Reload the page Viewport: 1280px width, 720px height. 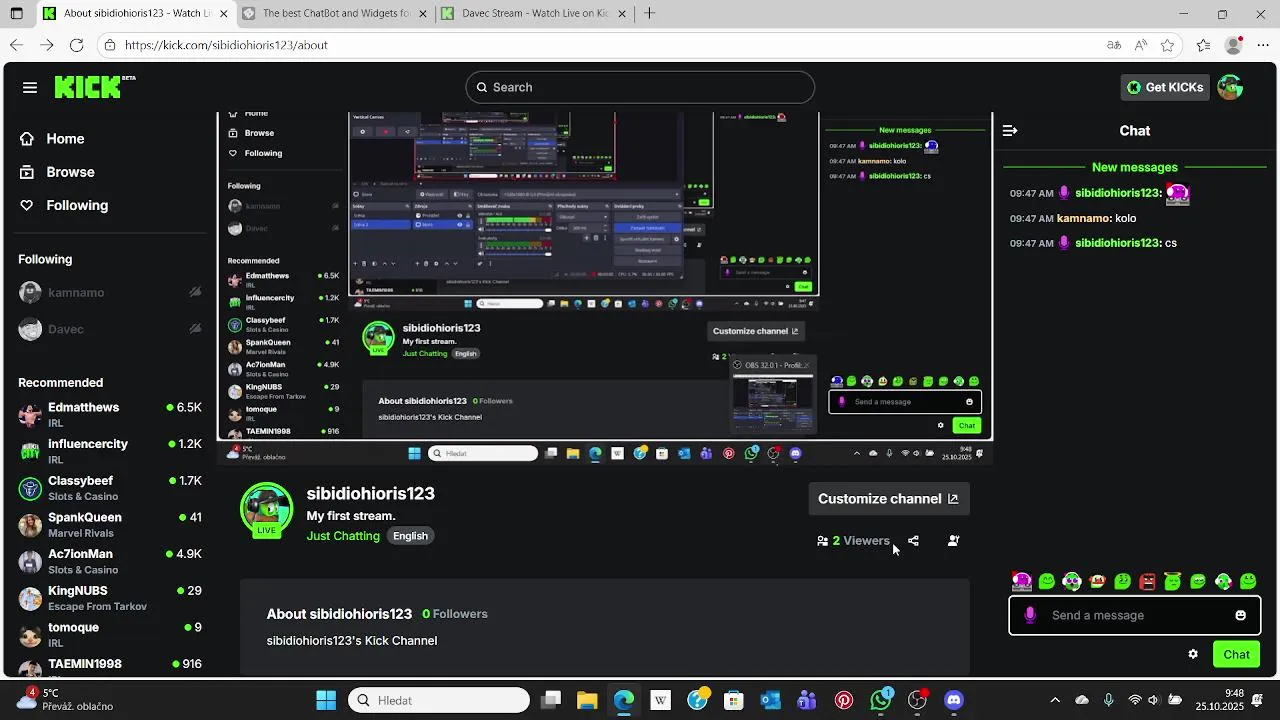[x=76, y=45]
